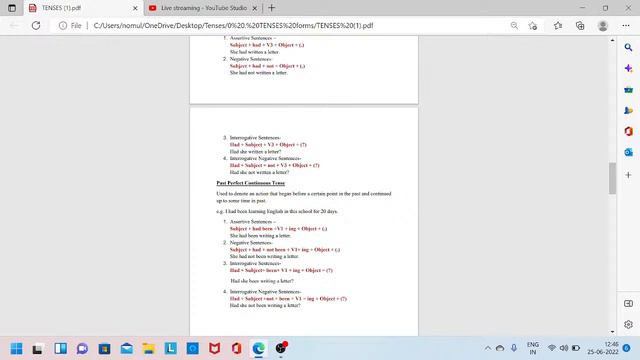Open the OBS Studio taskbar icon
This screenshot has width=640, height=360.
point(281,348)
